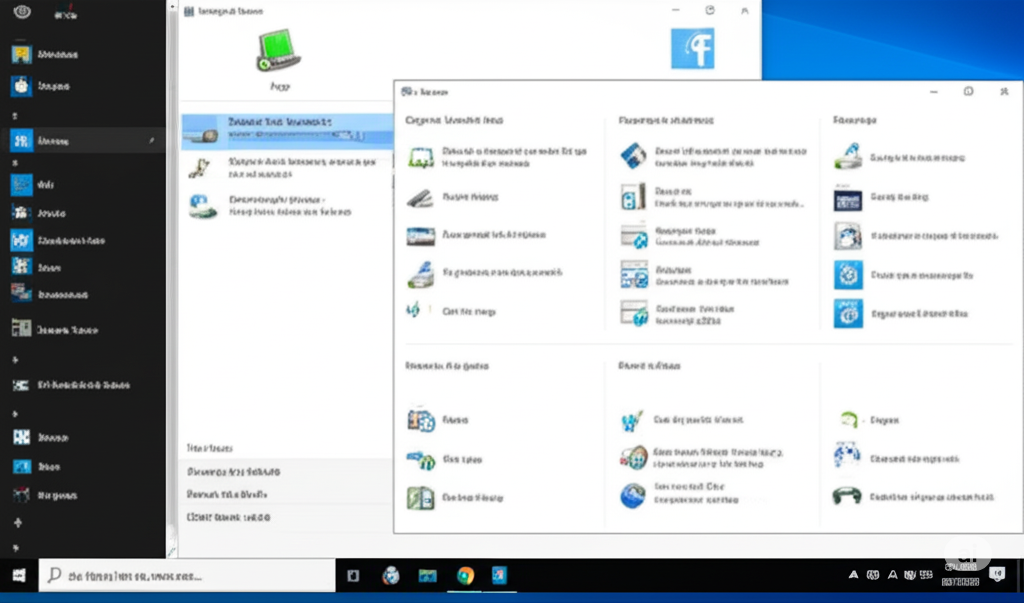Viewport: 1024px width, 603px height.
Task: Open the window icon with blue refresh arrows
Action: pos(633,236)
